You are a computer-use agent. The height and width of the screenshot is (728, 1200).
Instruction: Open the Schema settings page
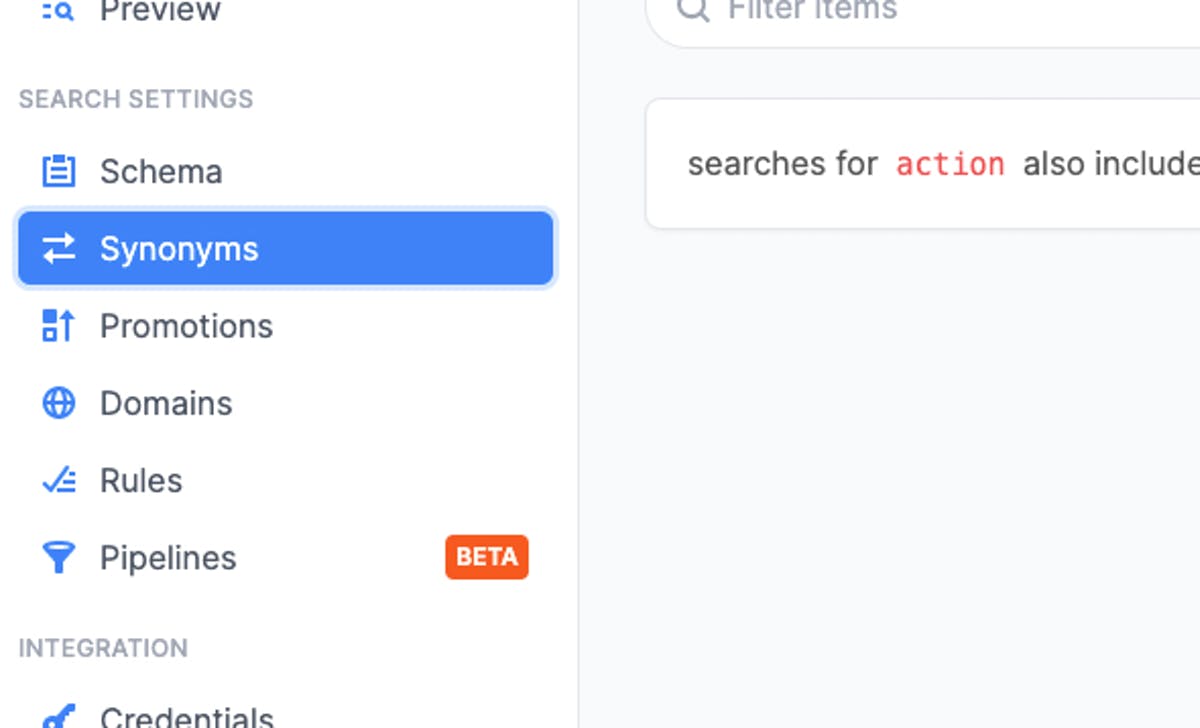click(x=285, y=171)
